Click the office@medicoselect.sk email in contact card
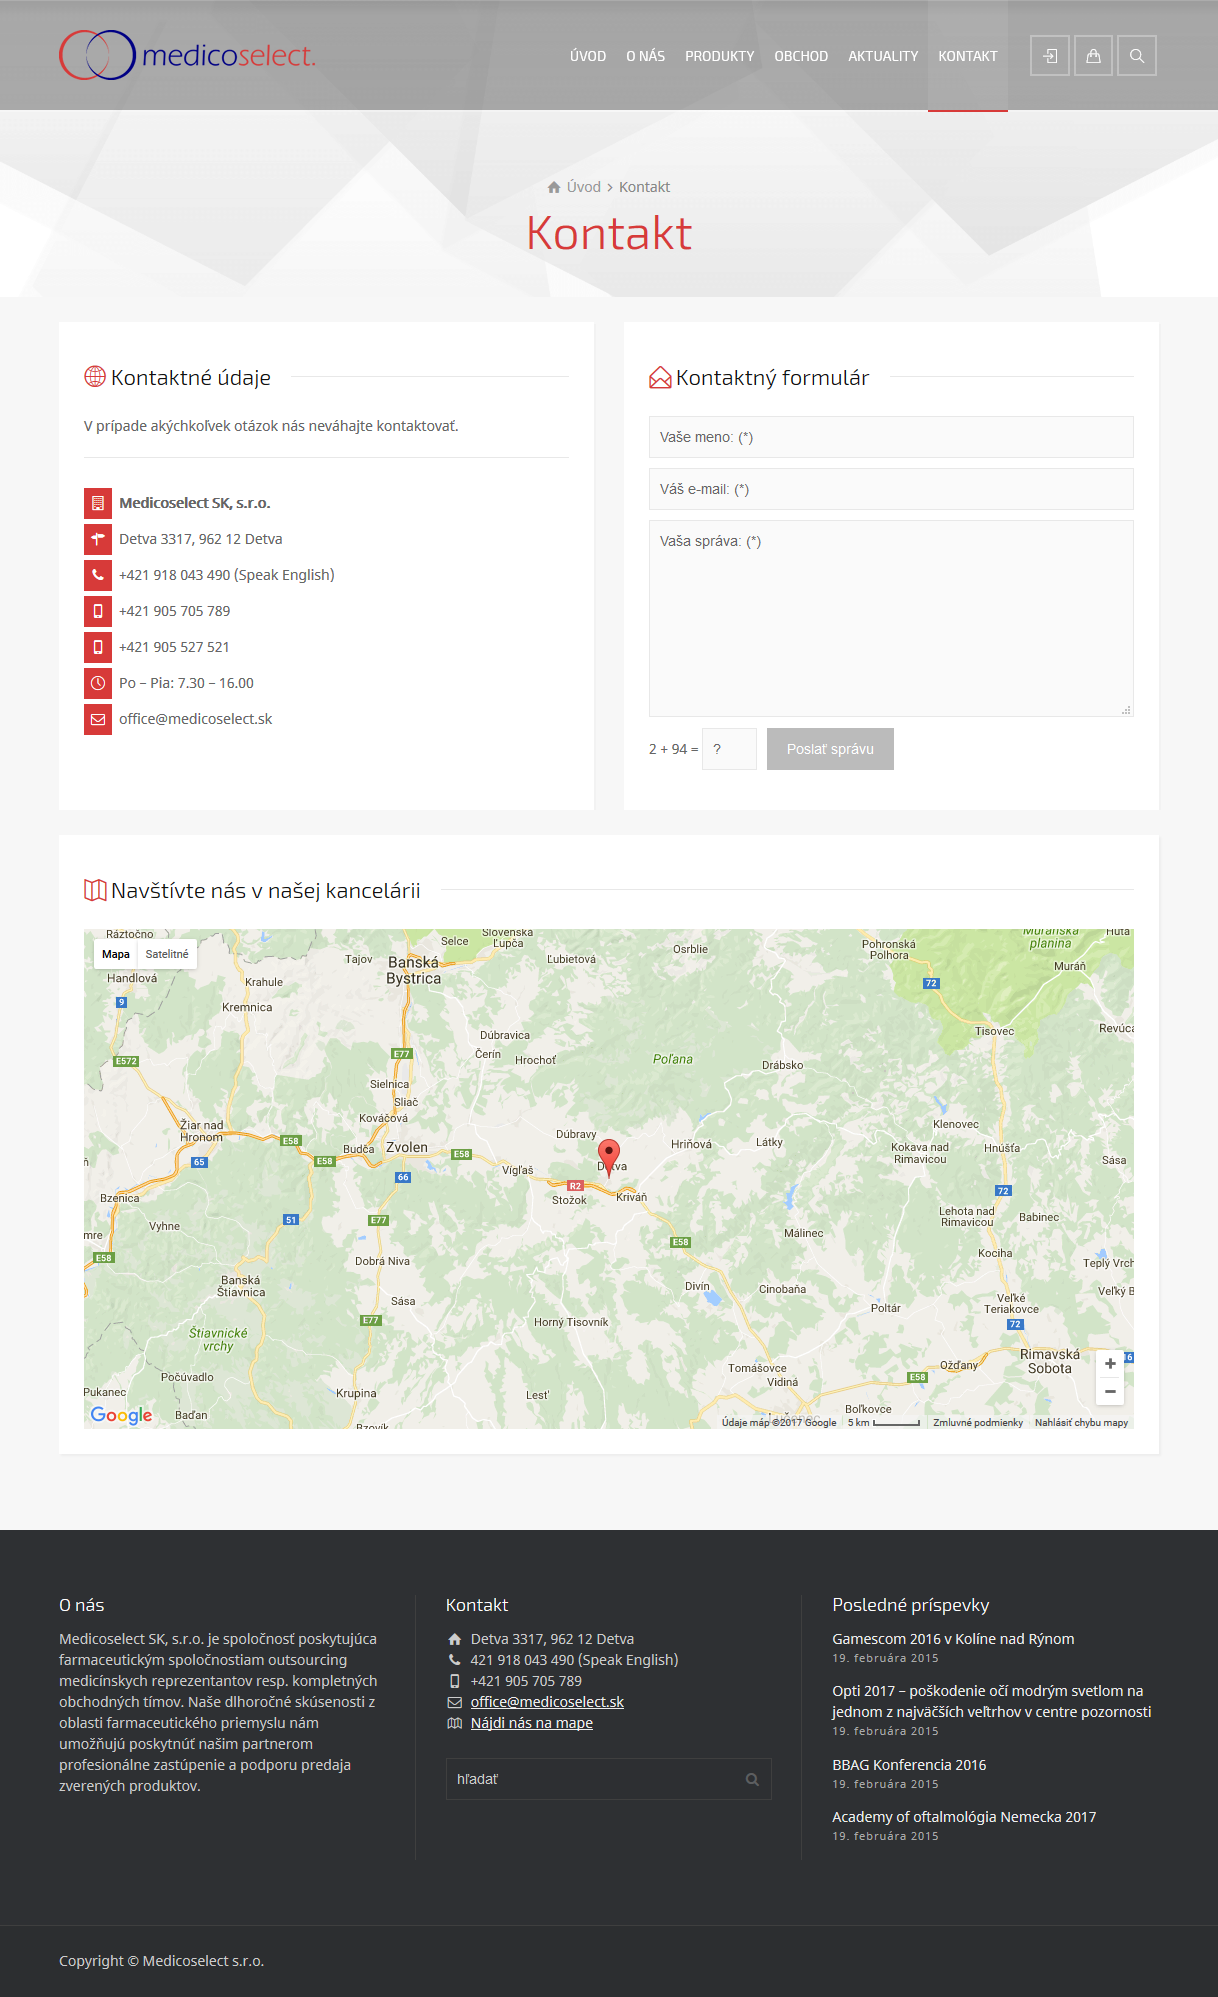 (196, 719)
